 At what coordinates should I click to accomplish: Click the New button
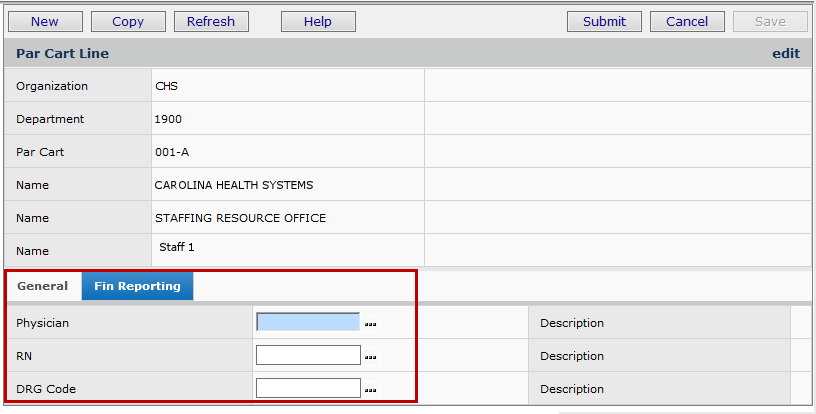click(44, 21)
